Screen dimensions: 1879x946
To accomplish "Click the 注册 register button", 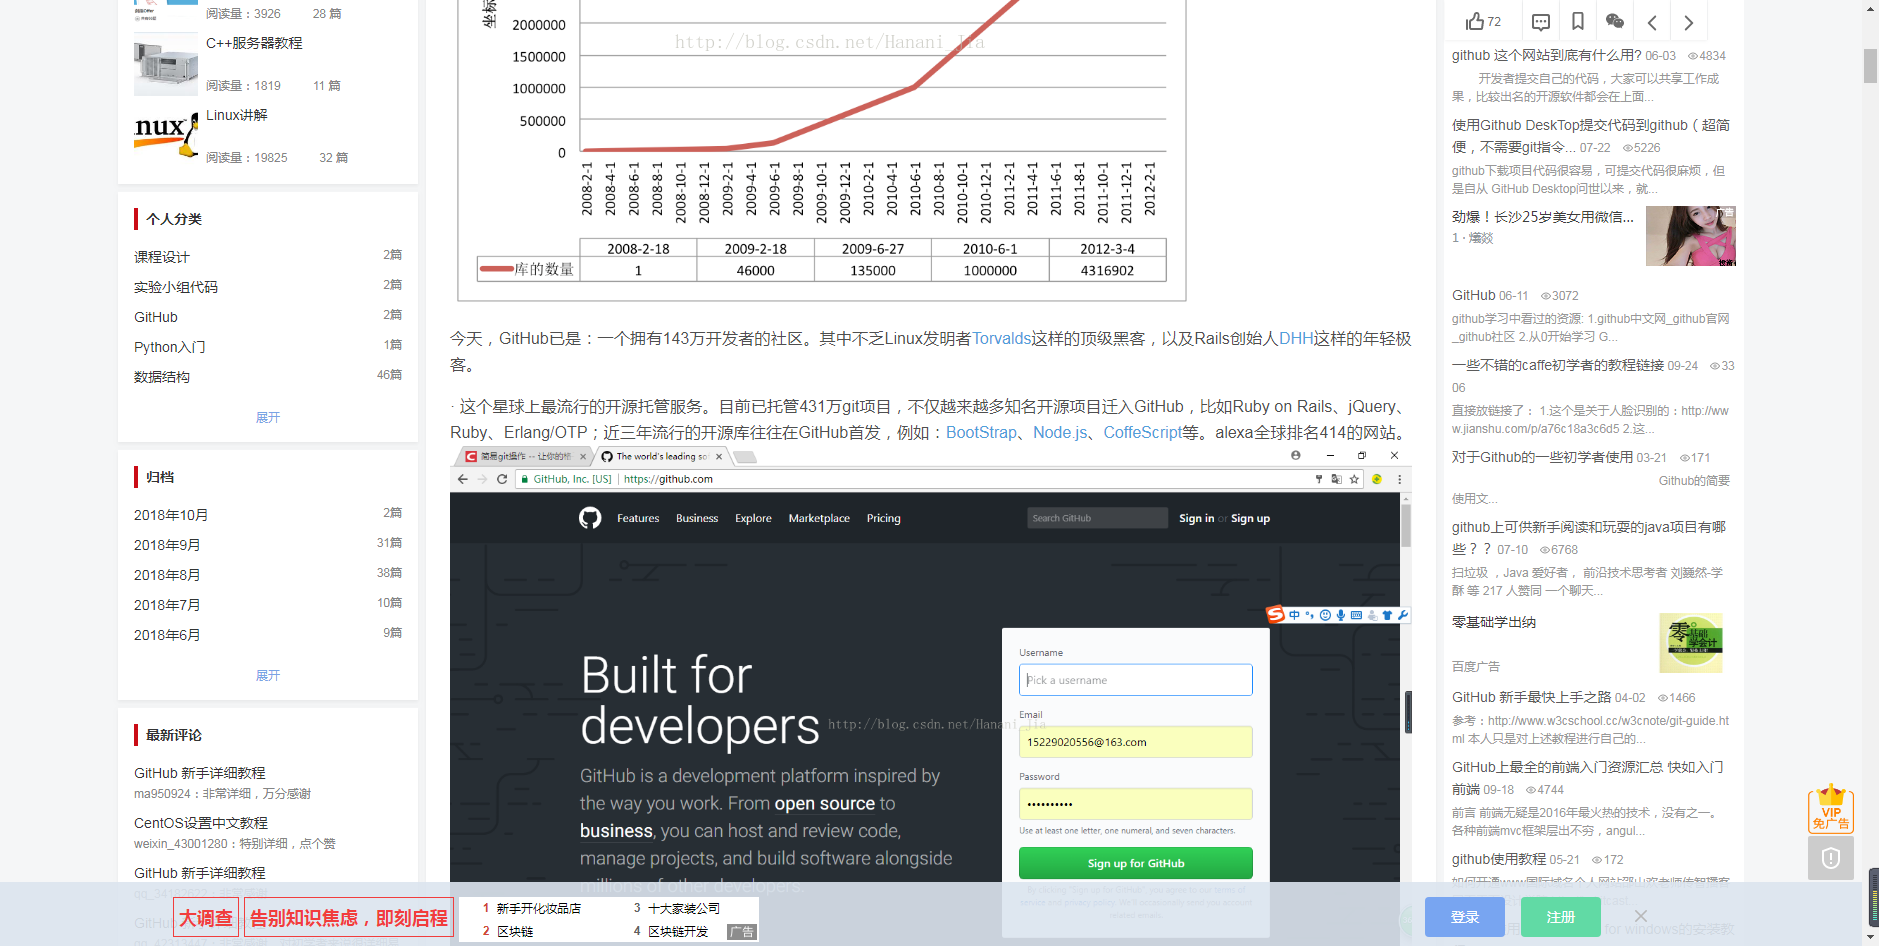I will pyautogui.click(x=1561, y=917).
